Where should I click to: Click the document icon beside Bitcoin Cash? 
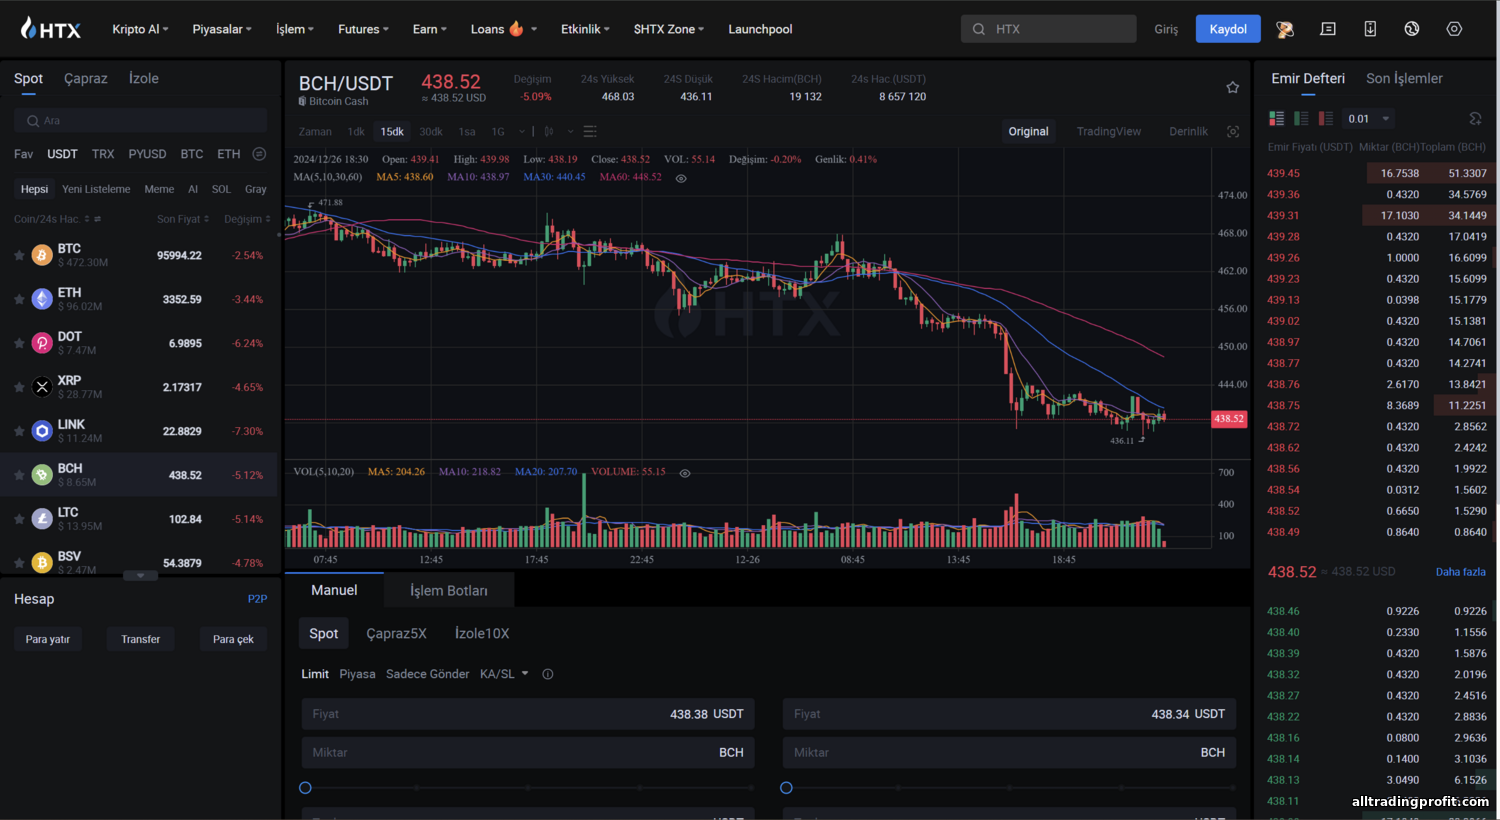[x=302, y=101]
